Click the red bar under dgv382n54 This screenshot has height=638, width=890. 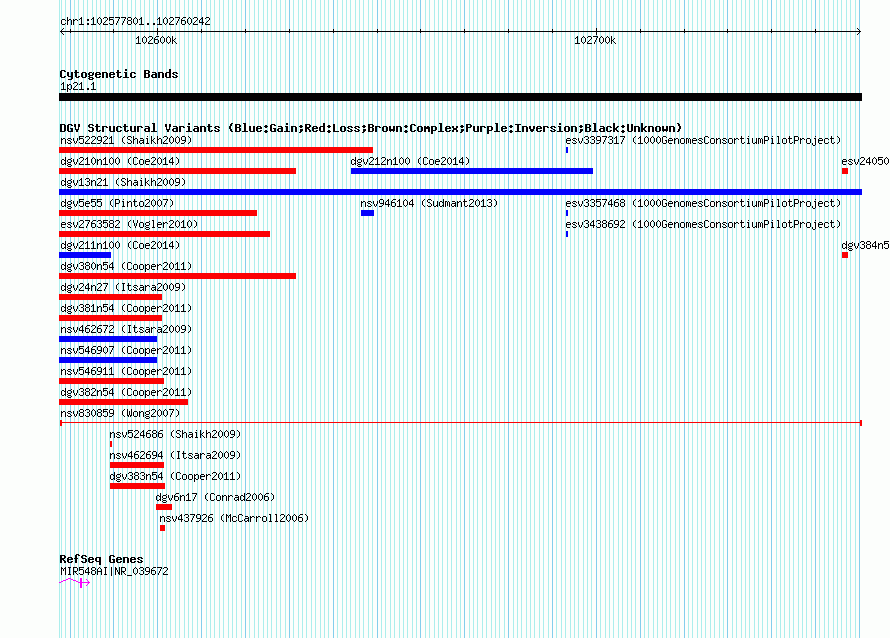[124, 402]
